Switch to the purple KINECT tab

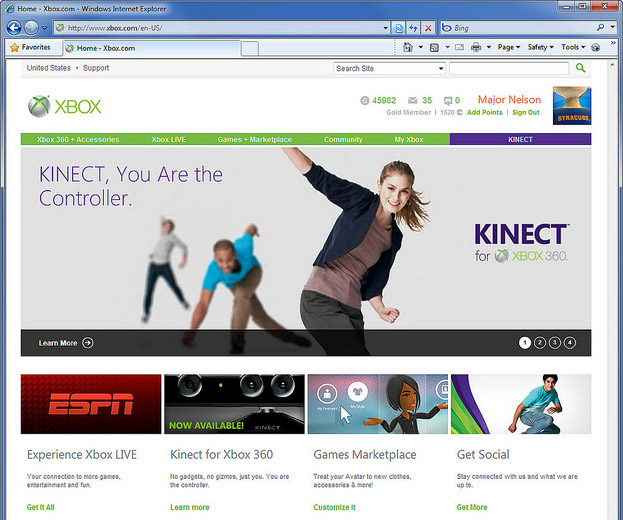click(x=520, y=140)
